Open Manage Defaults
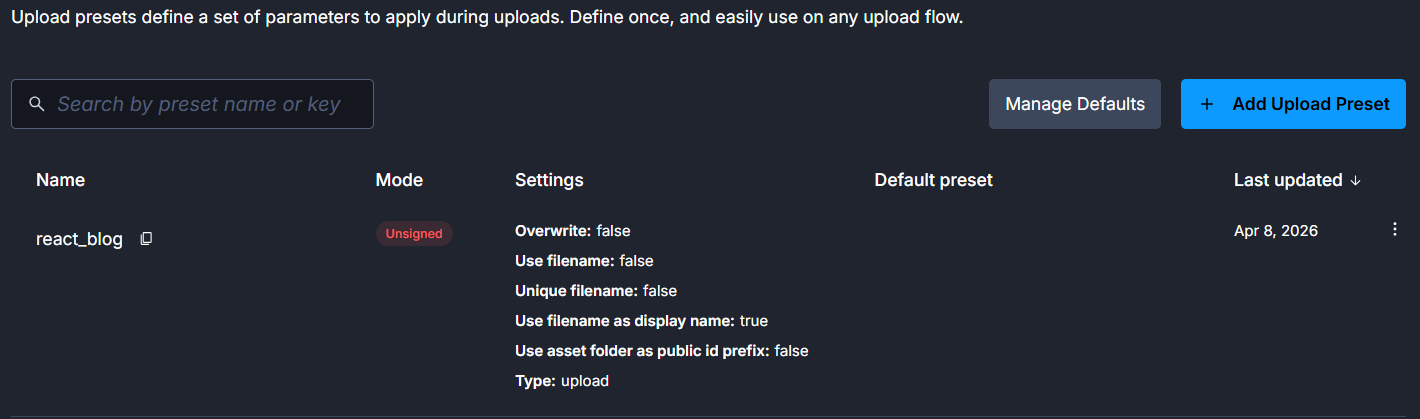Image resolution: width=1420 pixels, height=419 pixels. point(1074,104)
